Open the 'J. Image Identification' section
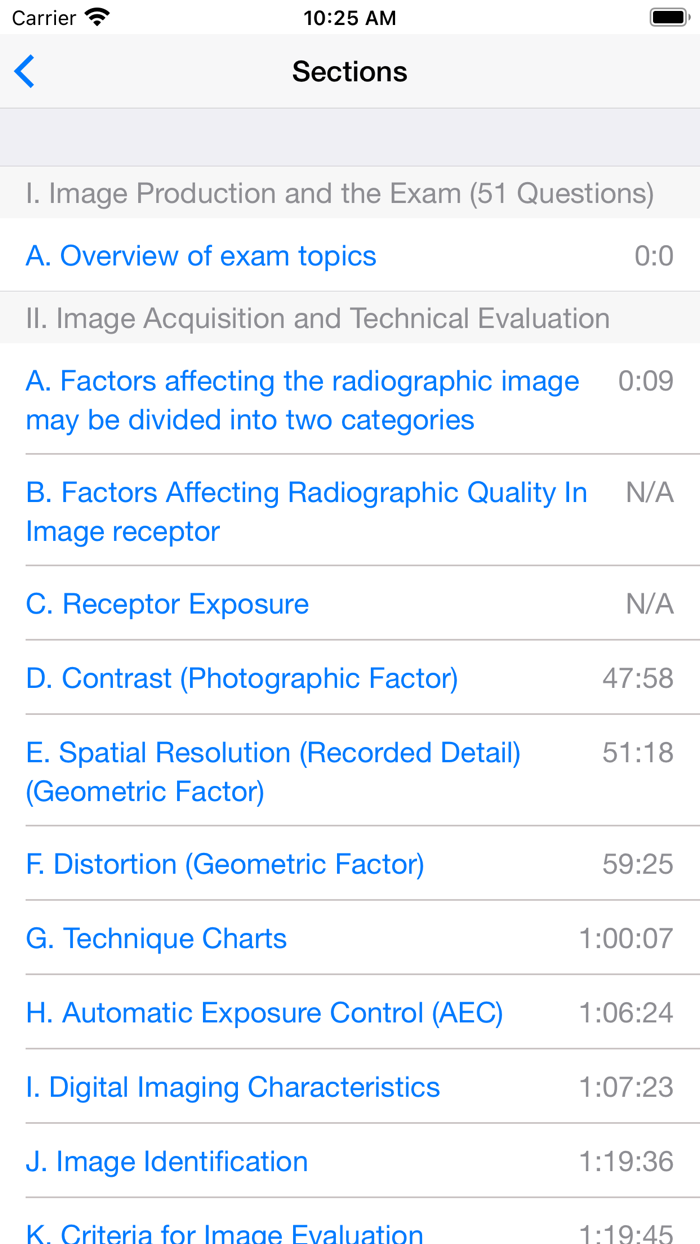Screen dimensions: 700x1244 pos(166,1162)
